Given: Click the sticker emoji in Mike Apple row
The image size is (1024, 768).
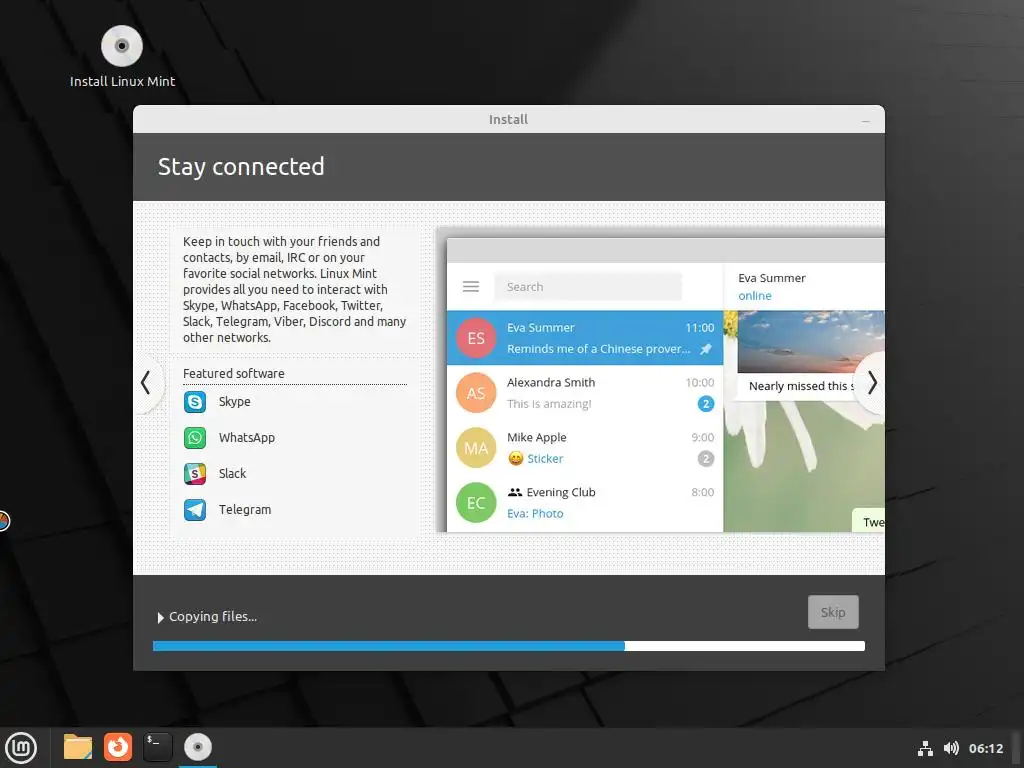Looking at the screenshot, I should click(x=516, y=458).
